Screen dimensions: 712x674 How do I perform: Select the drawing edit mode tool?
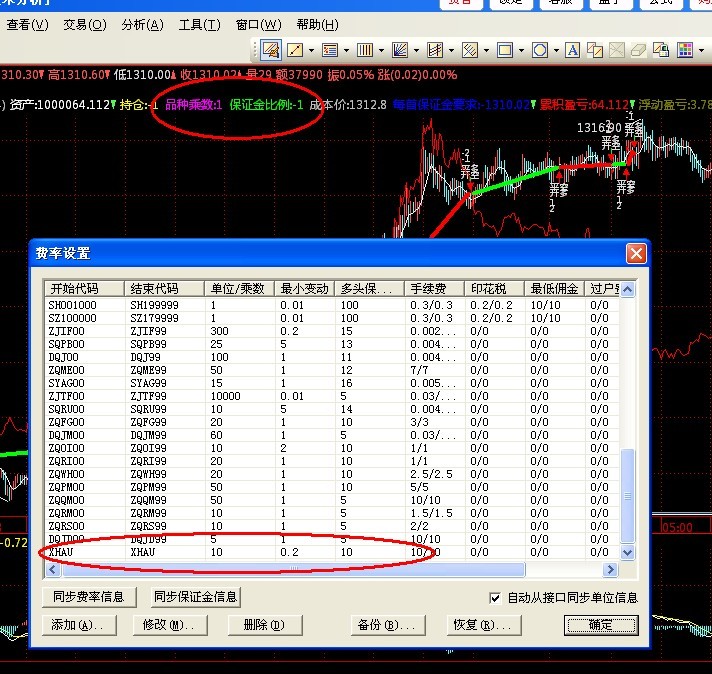click(x=271, y=50)
